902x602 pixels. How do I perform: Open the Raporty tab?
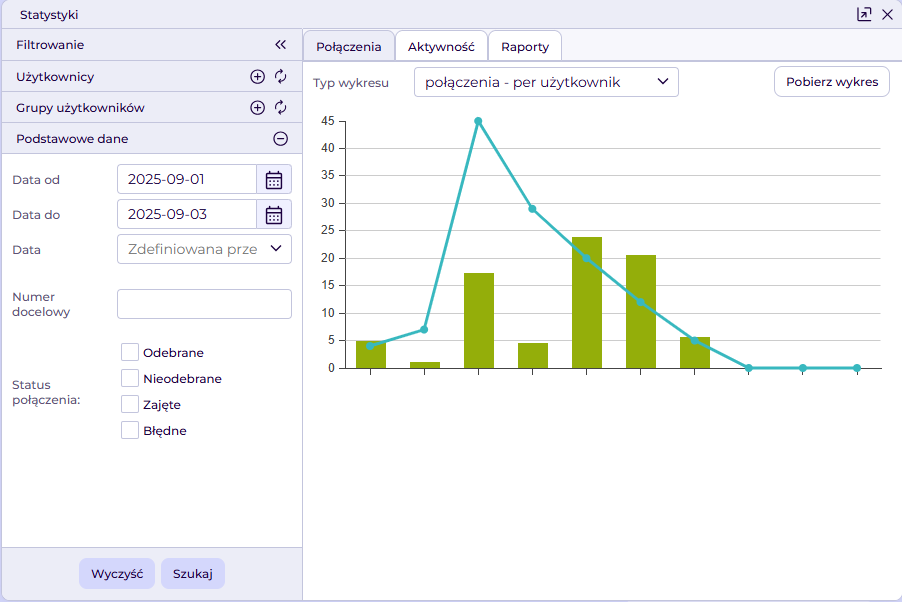point(525,47)
